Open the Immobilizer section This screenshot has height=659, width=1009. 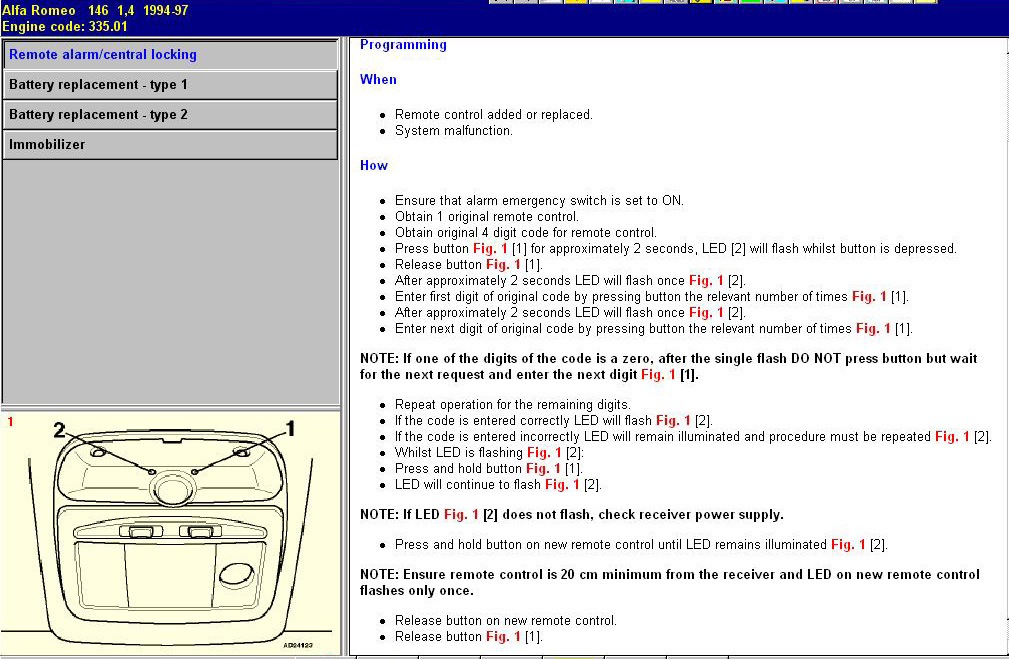[170, 144]
